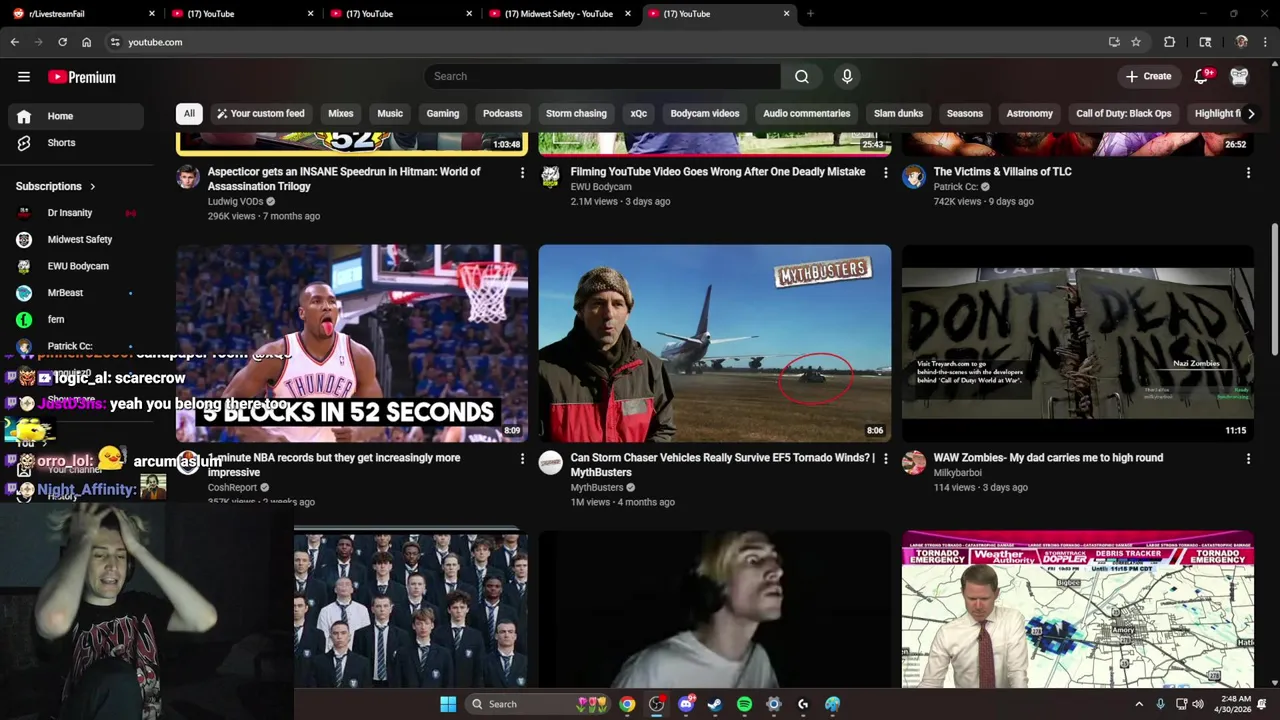The width and height of the screenshot is (1280, 720).
Task: Open EWU Bodycam subscription channel
Action: (76, 266)
